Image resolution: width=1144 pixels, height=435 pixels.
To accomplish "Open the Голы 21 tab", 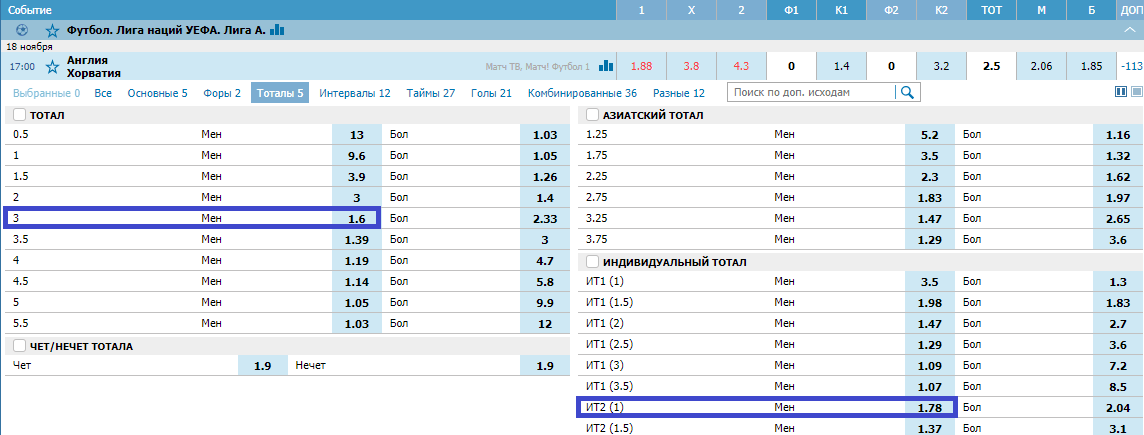I will click(x=491, y=93).
